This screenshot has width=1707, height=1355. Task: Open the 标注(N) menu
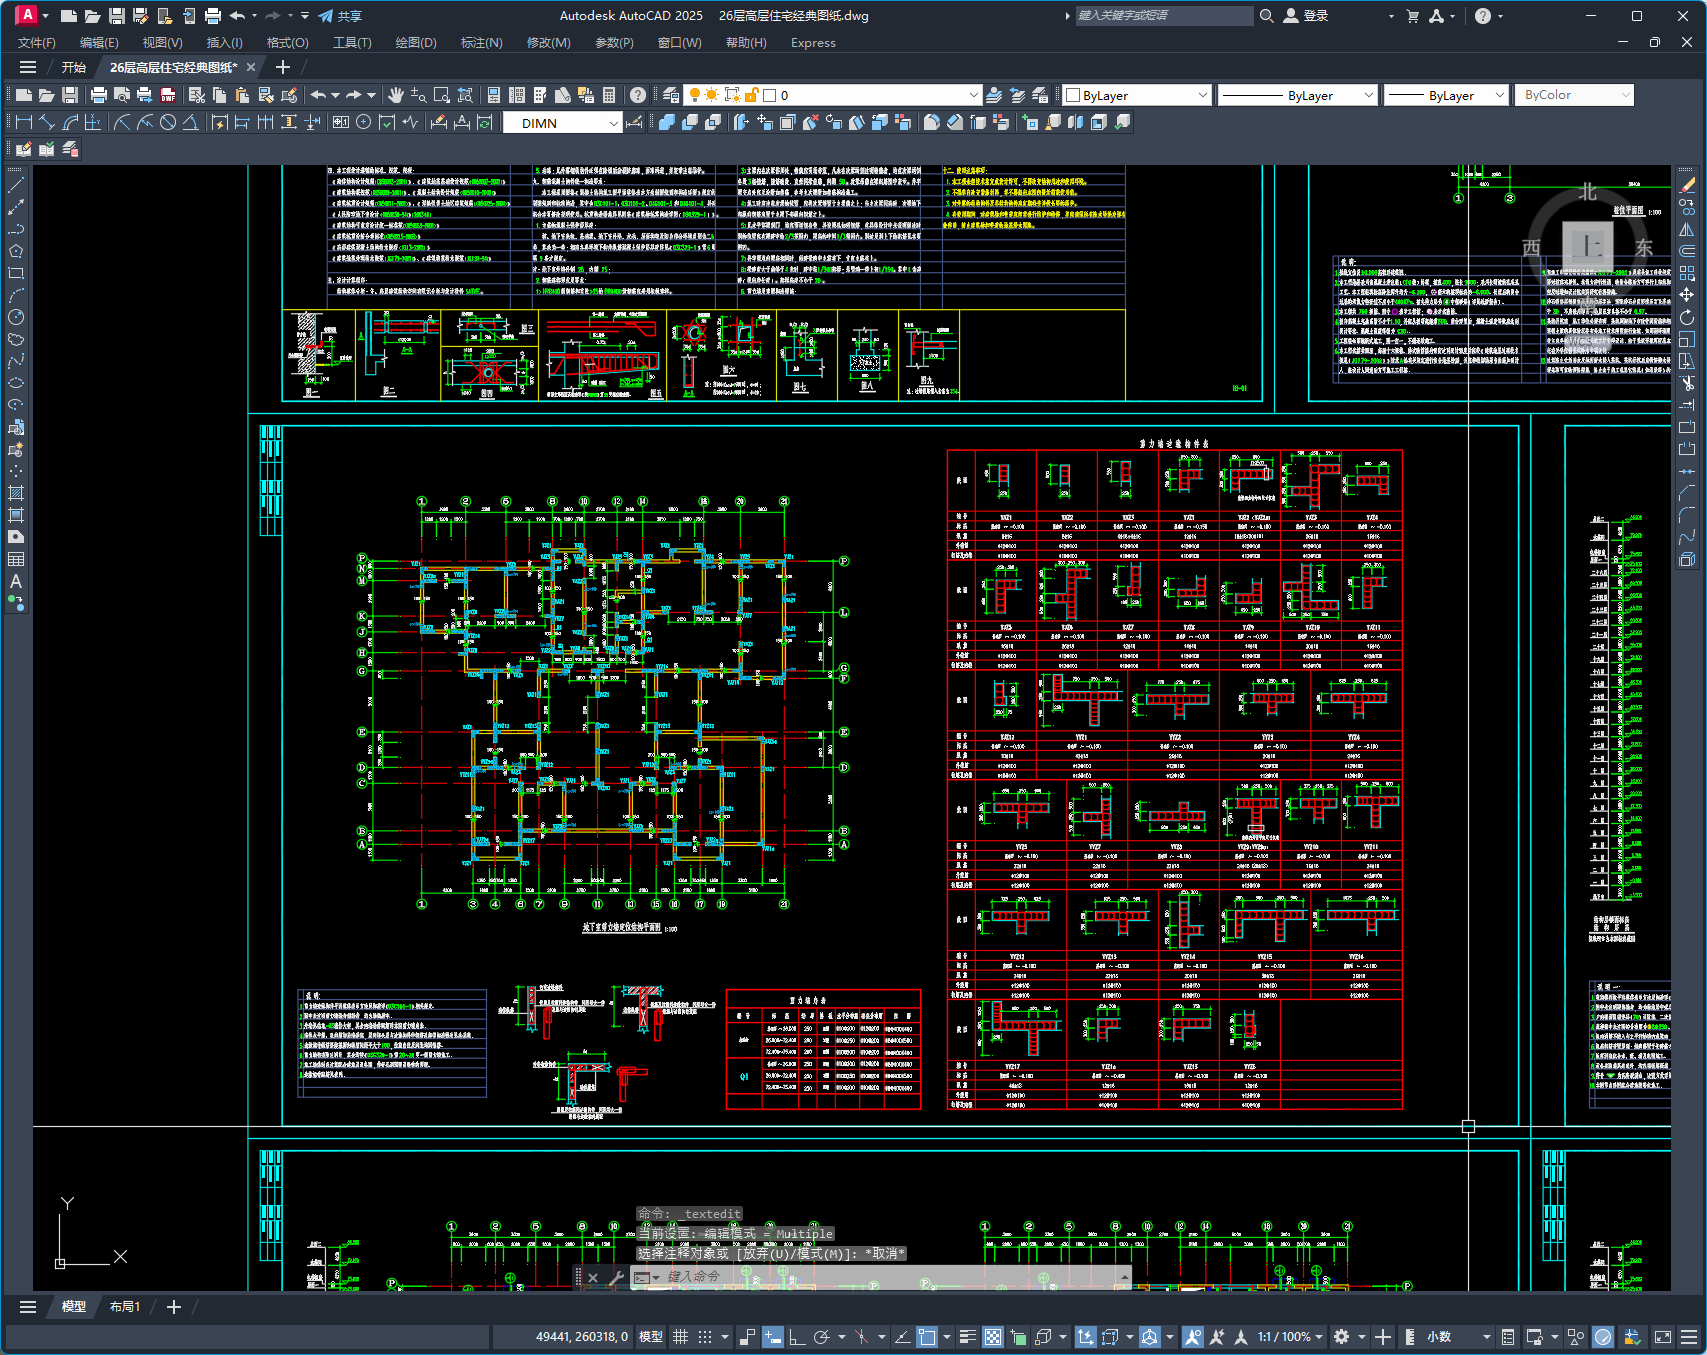(x=481, y=43)
